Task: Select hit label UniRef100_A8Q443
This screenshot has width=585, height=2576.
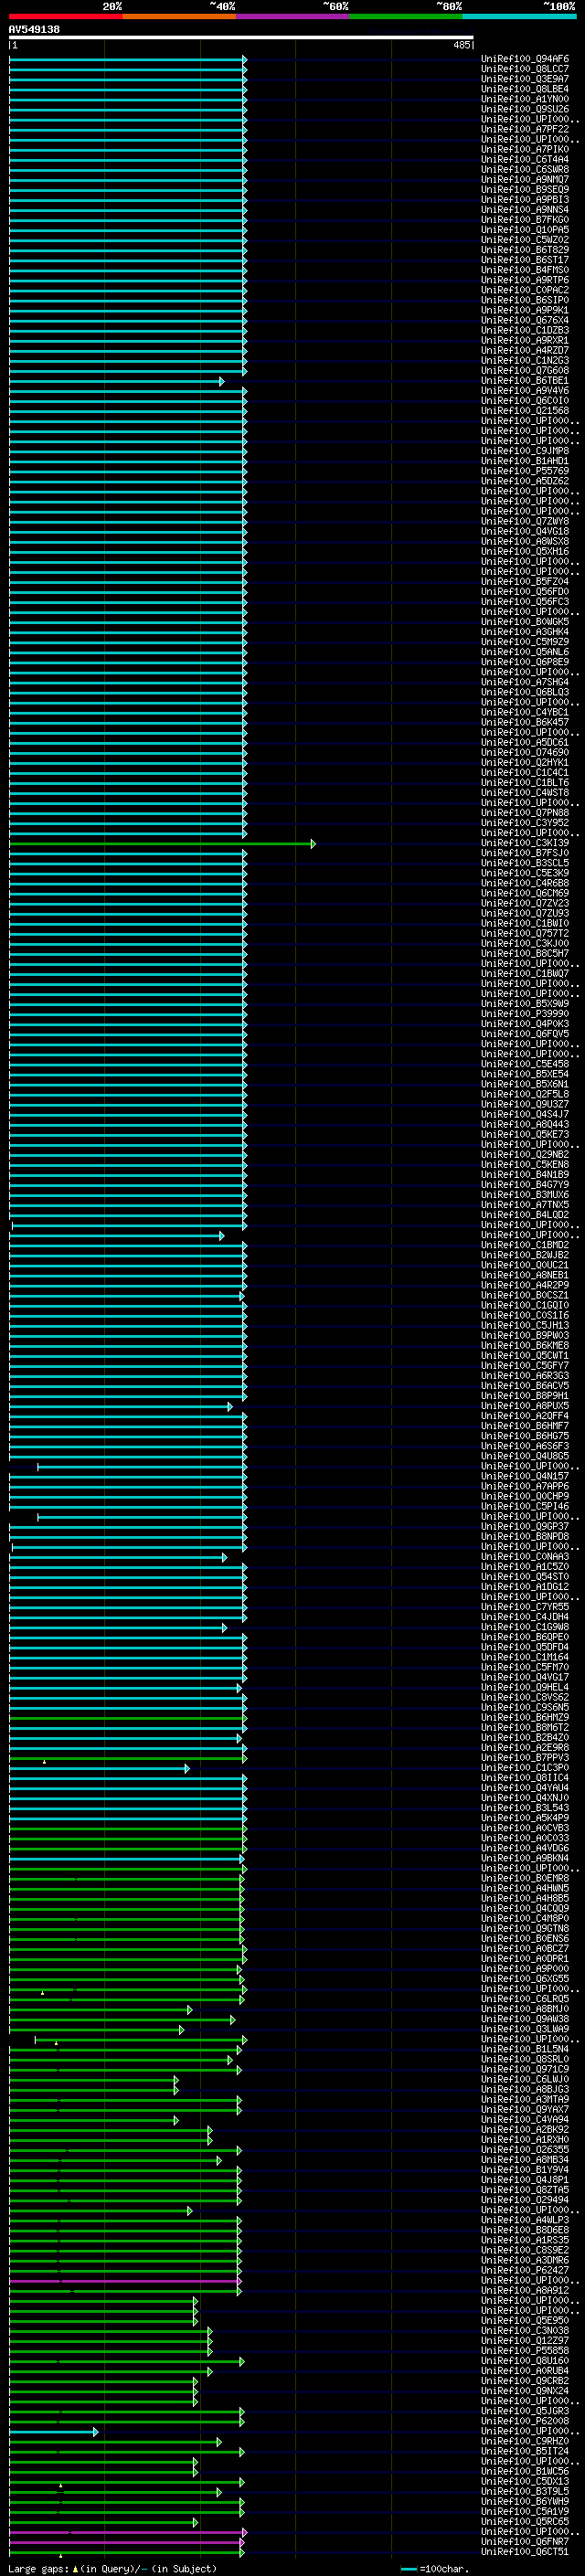Action: click(525, 1124)
